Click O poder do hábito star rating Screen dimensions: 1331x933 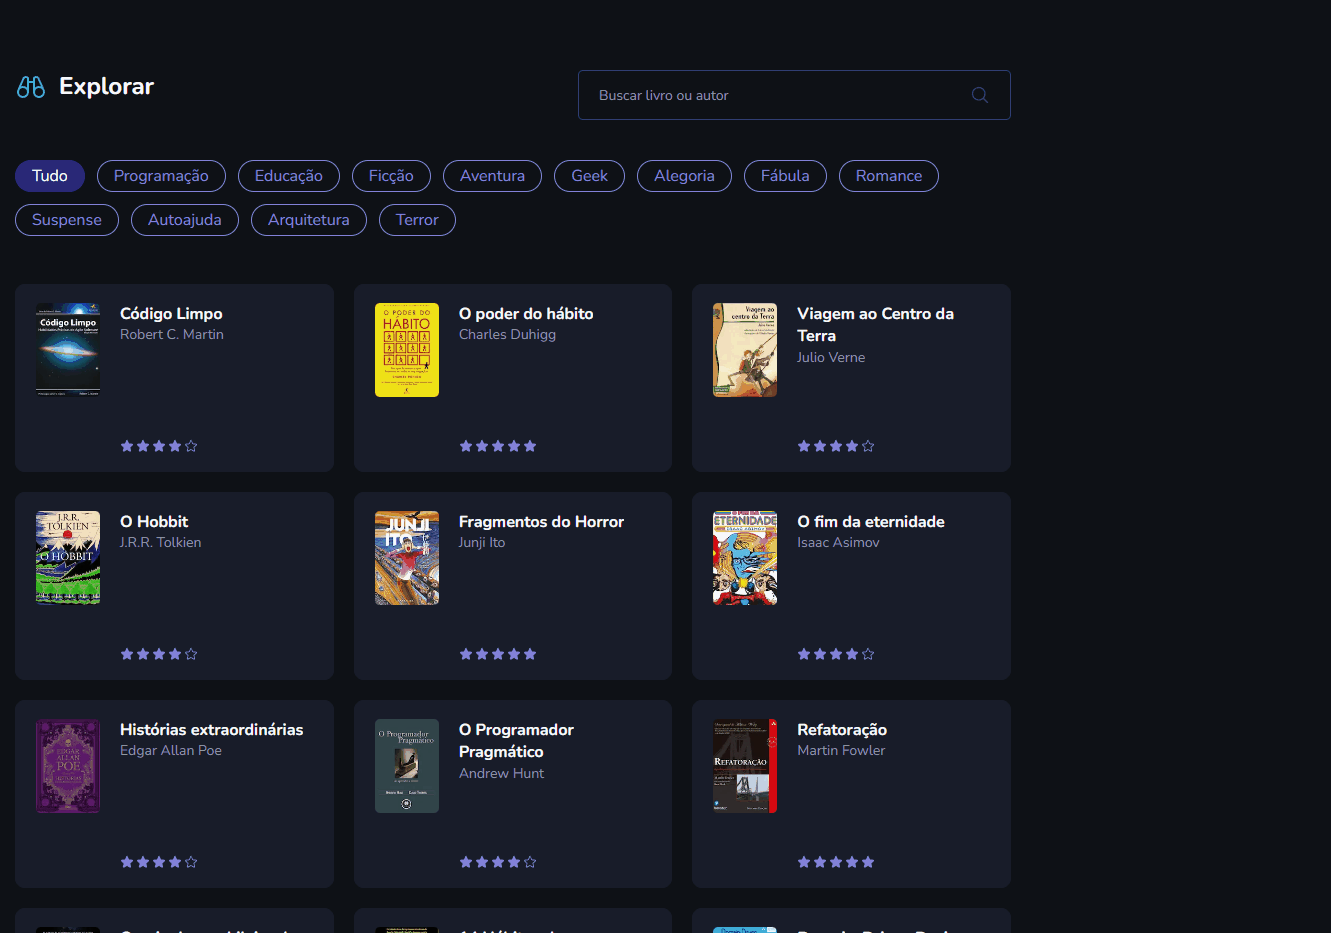[498, 446]
